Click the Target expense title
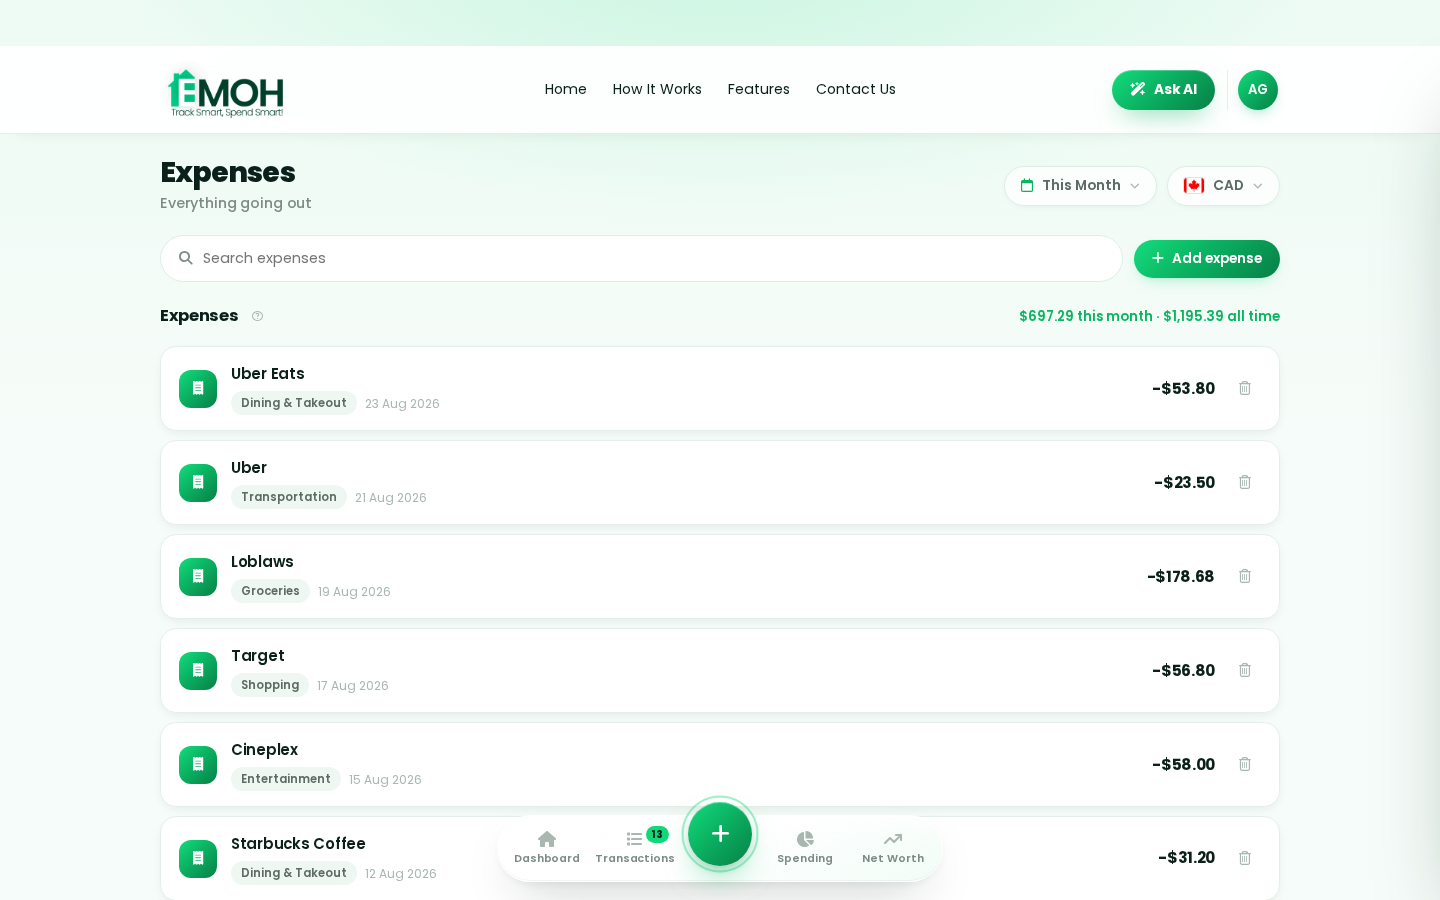The height and width of the screenshot is (900, 1440). tap(258, 656)
